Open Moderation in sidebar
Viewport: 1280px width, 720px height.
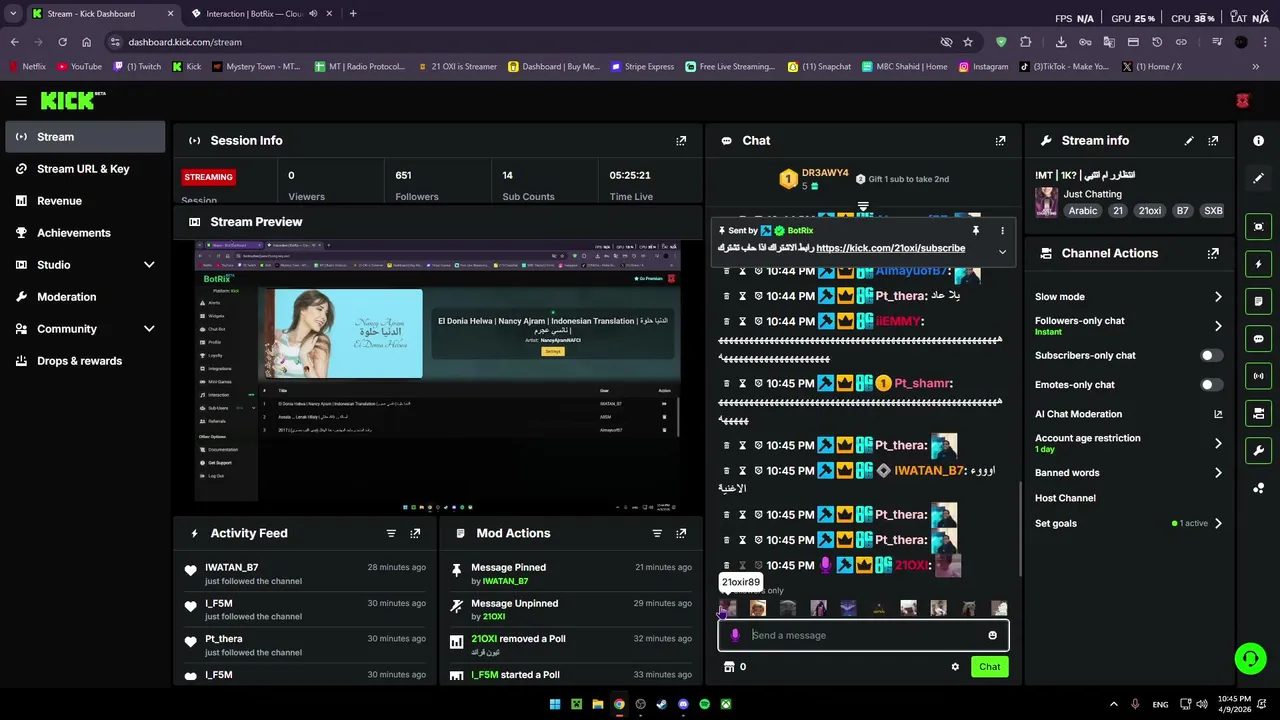[84, 297]
